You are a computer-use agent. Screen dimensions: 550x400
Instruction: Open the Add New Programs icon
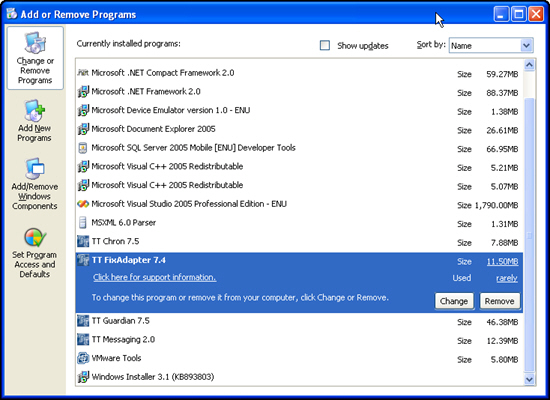coord(34,110)
